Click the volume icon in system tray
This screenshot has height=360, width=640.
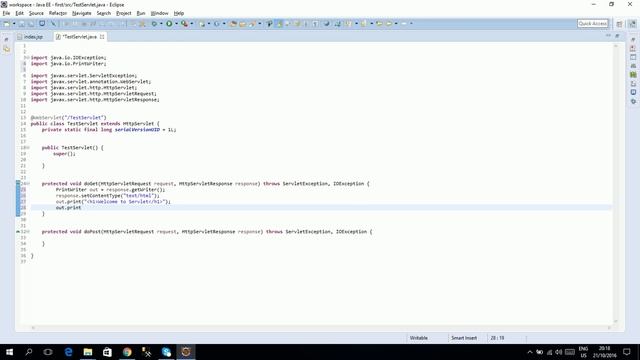(559, 352)
